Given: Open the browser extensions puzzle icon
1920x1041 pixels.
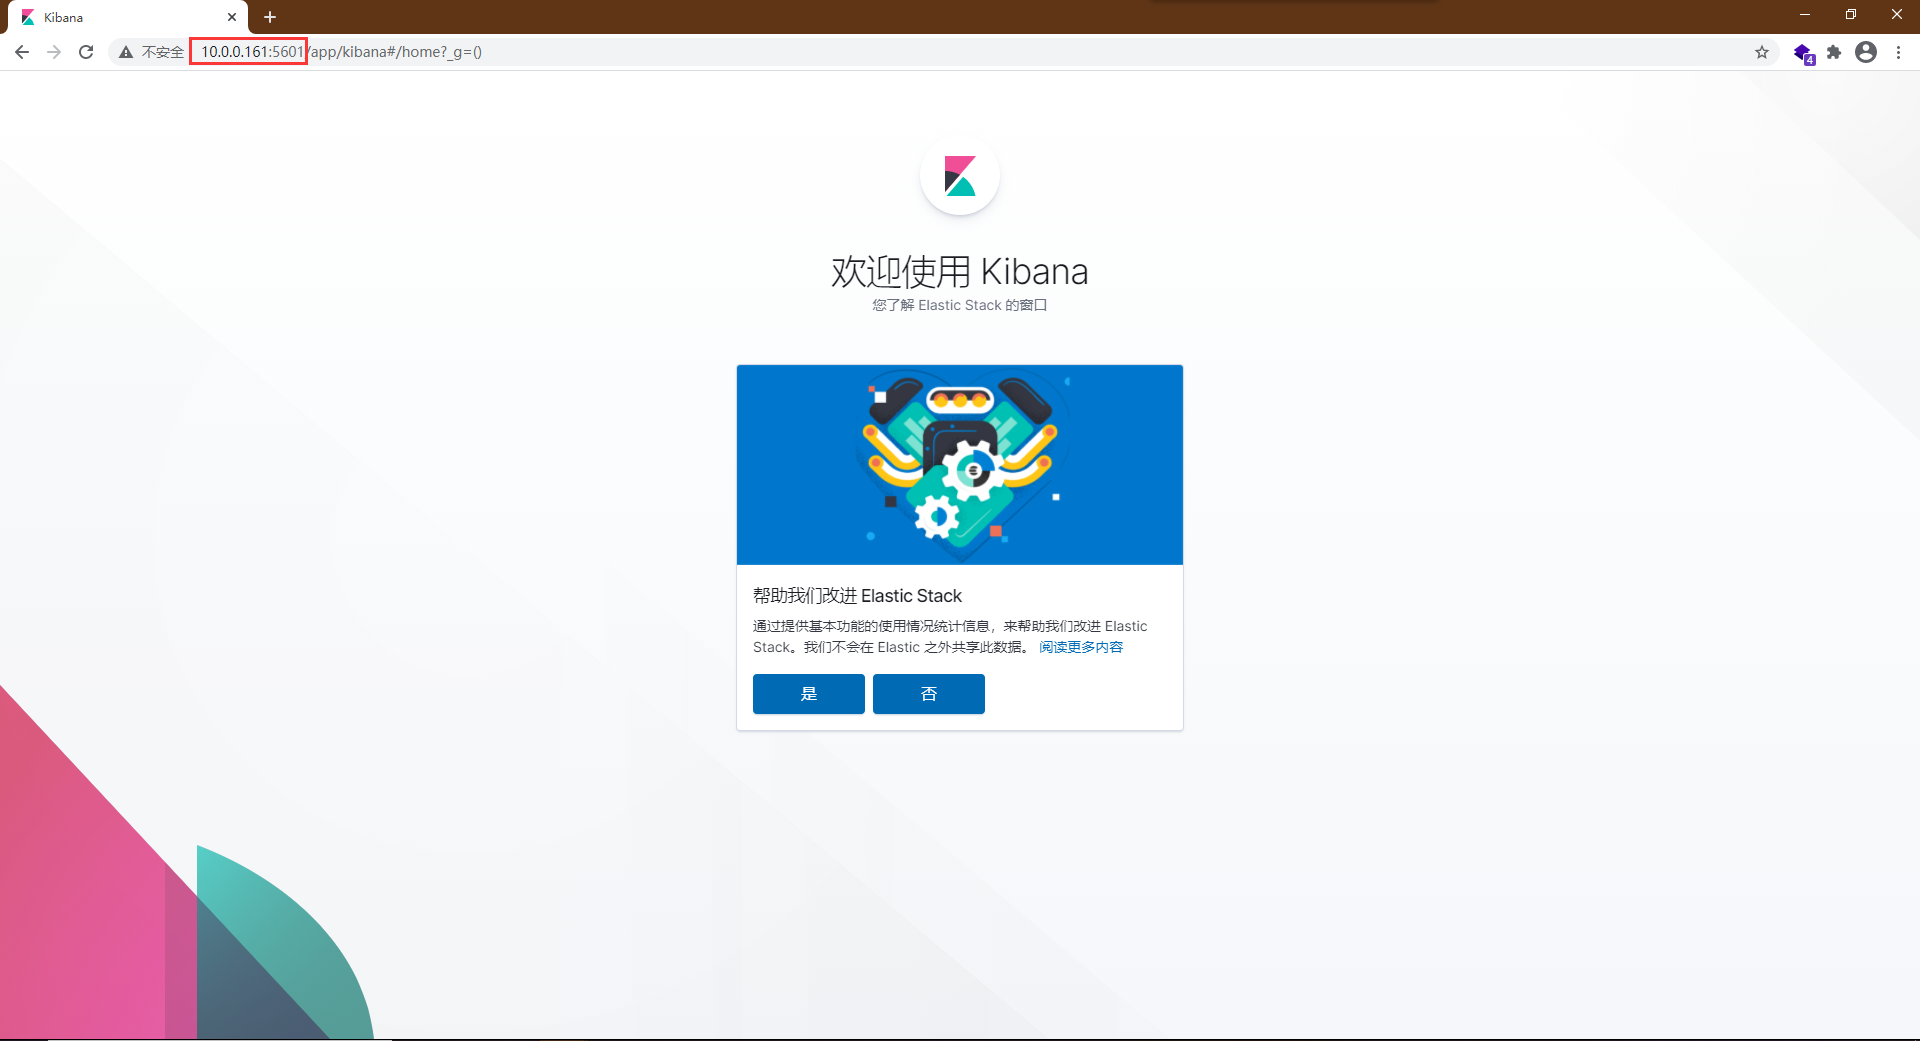Looking at the screenshot, I should [1834, 52].
